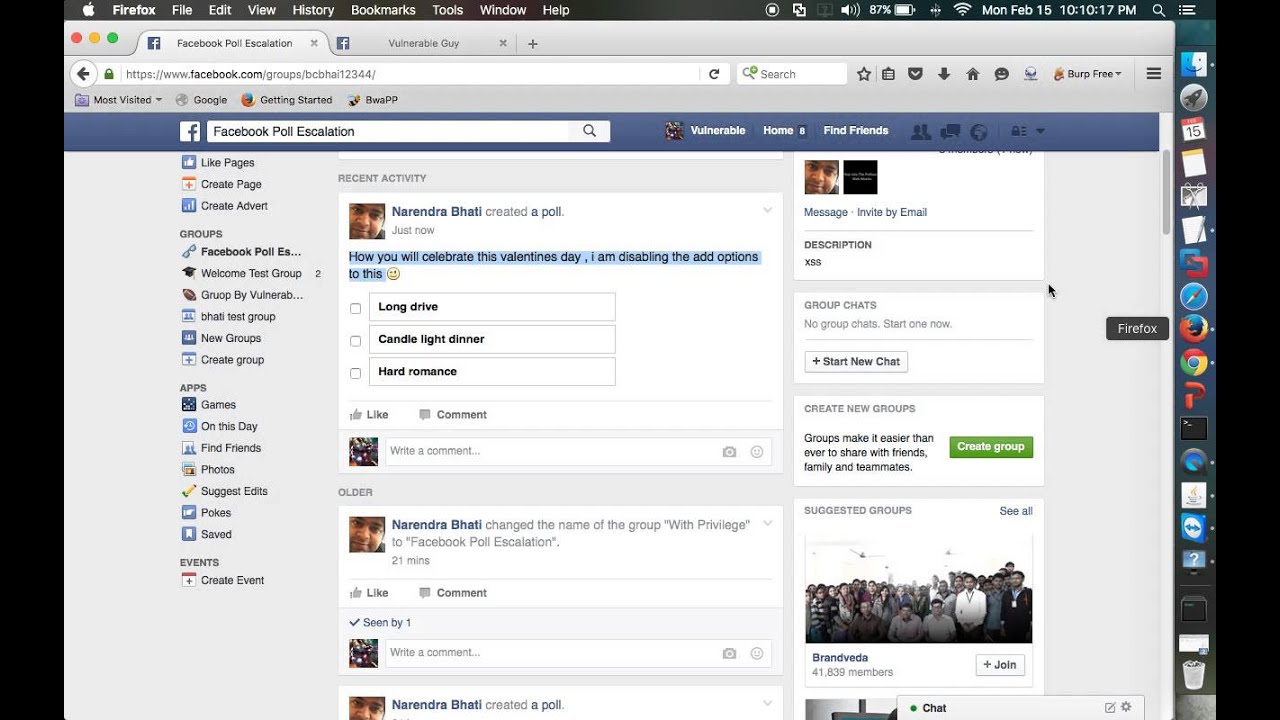Click Write a comment field under poll

coord(550,451)
